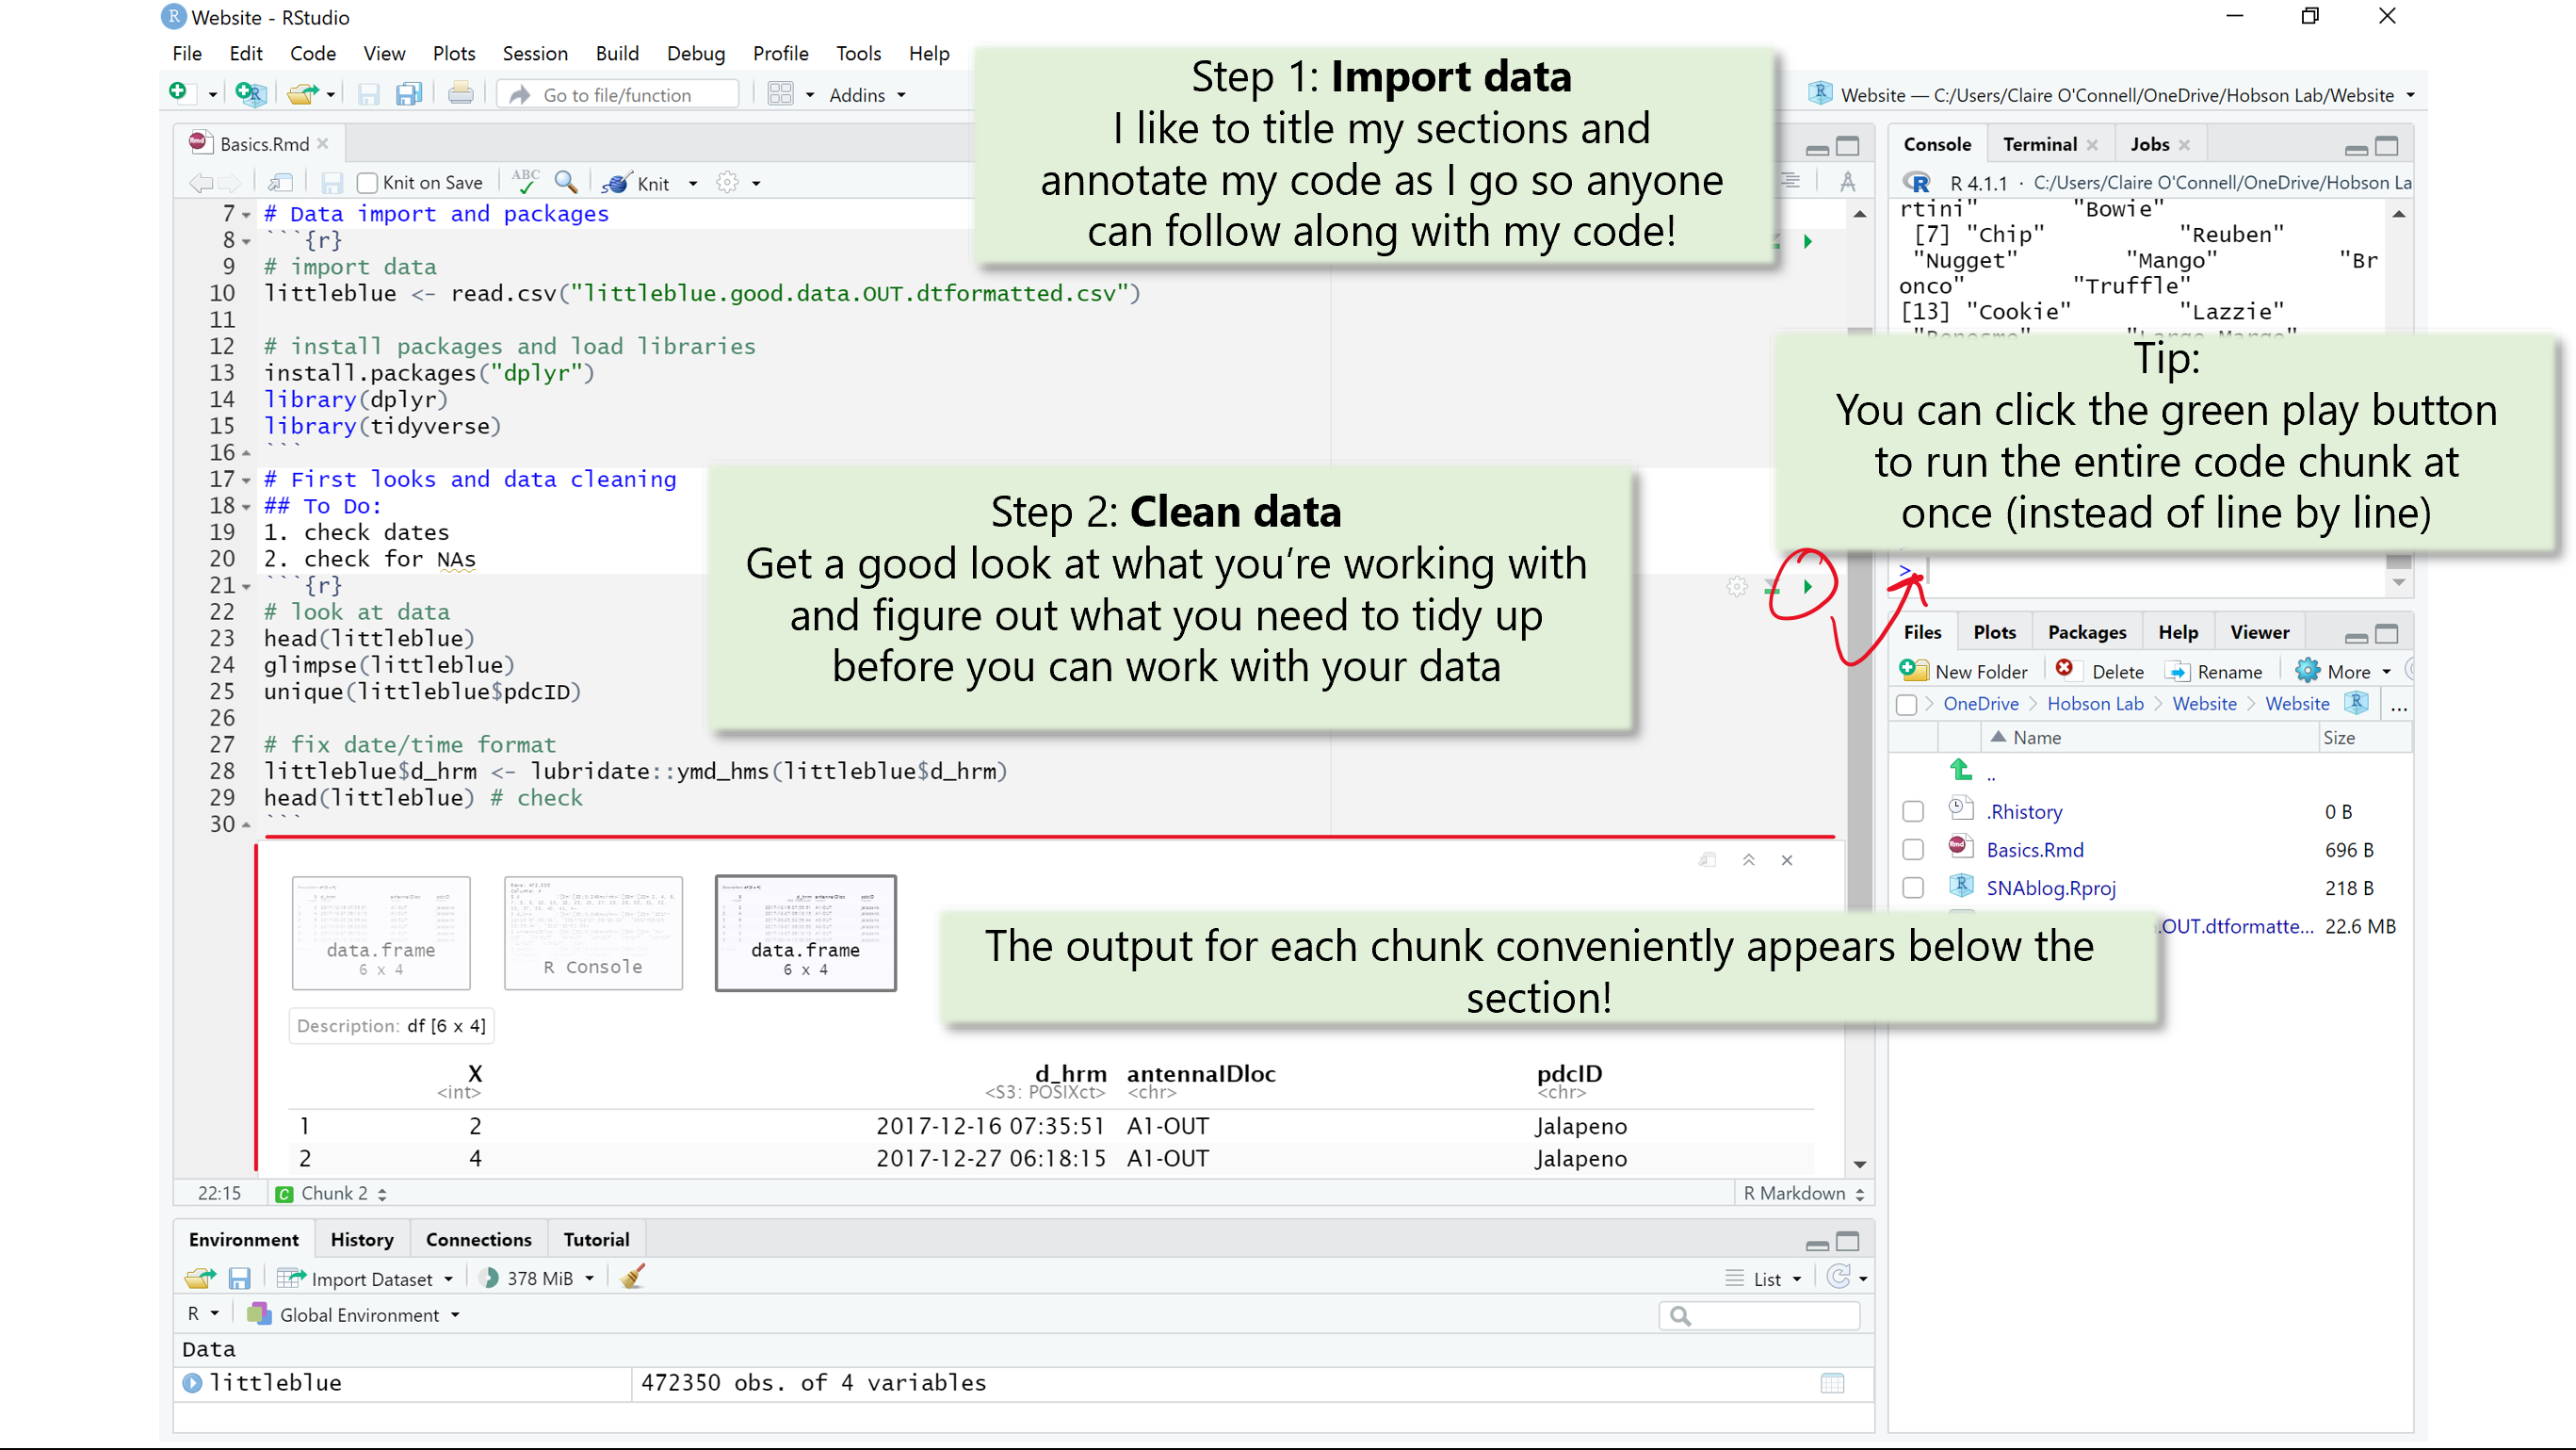Switch to the Terminal tab
This screenshot has width=2576, height=1450.
click(2039, 144)
